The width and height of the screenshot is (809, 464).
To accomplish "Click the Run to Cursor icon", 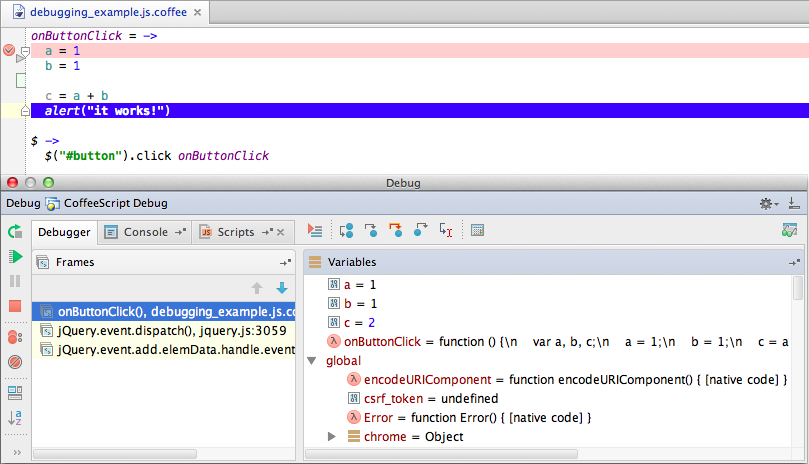I will point(446,231).
